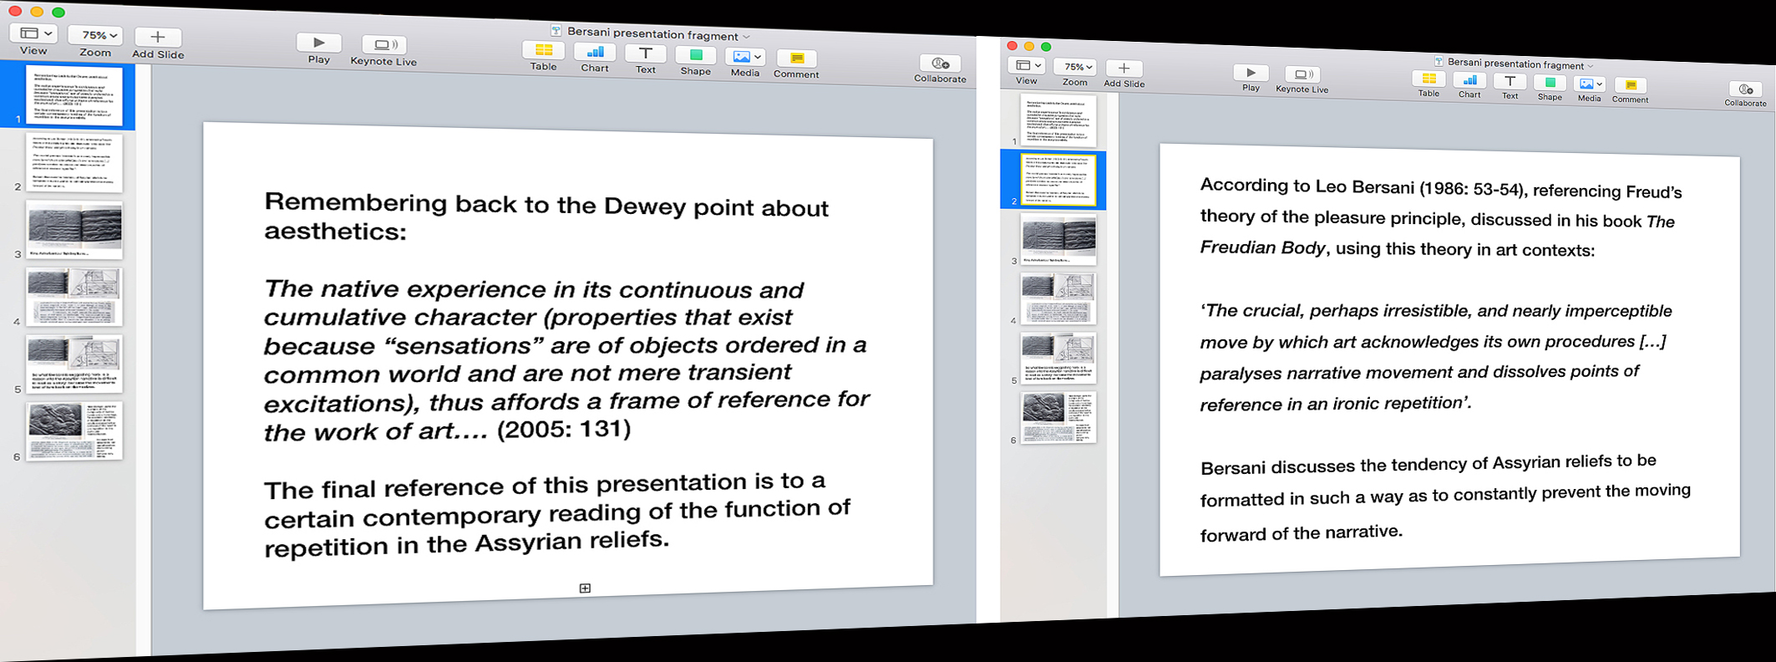Click the Play button in left window
The width and height of the screenshot is (1776, 662).
pyautogui.click(x=319, y=43)
